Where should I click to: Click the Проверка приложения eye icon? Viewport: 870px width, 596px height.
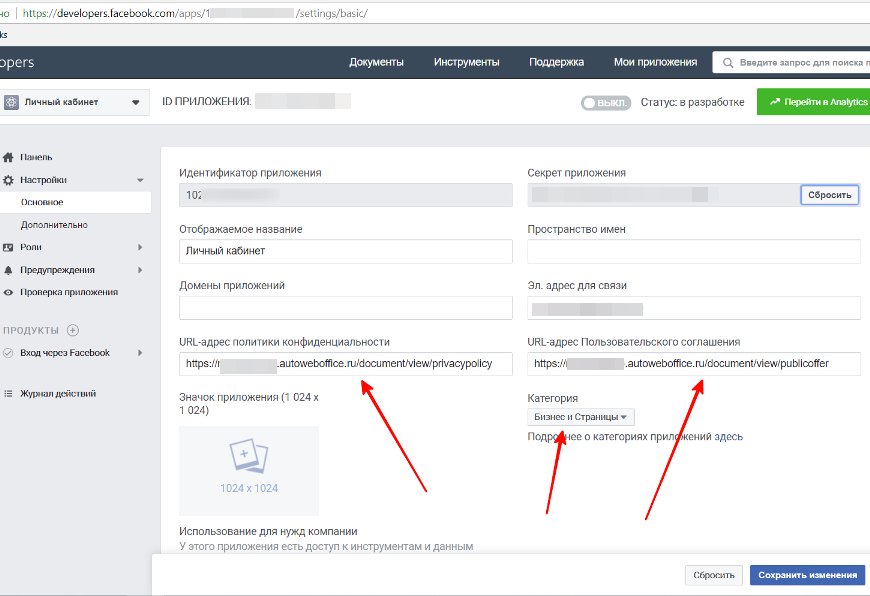(8, 292)
